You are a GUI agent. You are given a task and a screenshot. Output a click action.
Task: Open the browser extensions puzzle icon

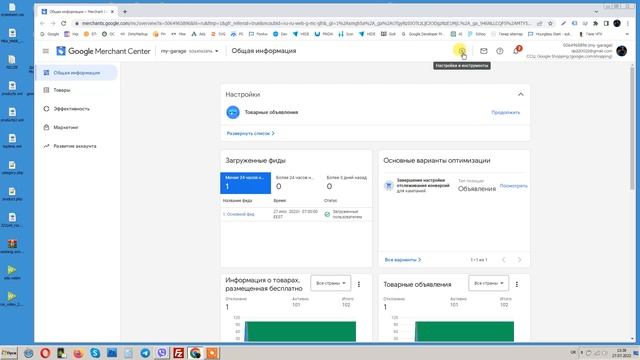tap(596, 23)
